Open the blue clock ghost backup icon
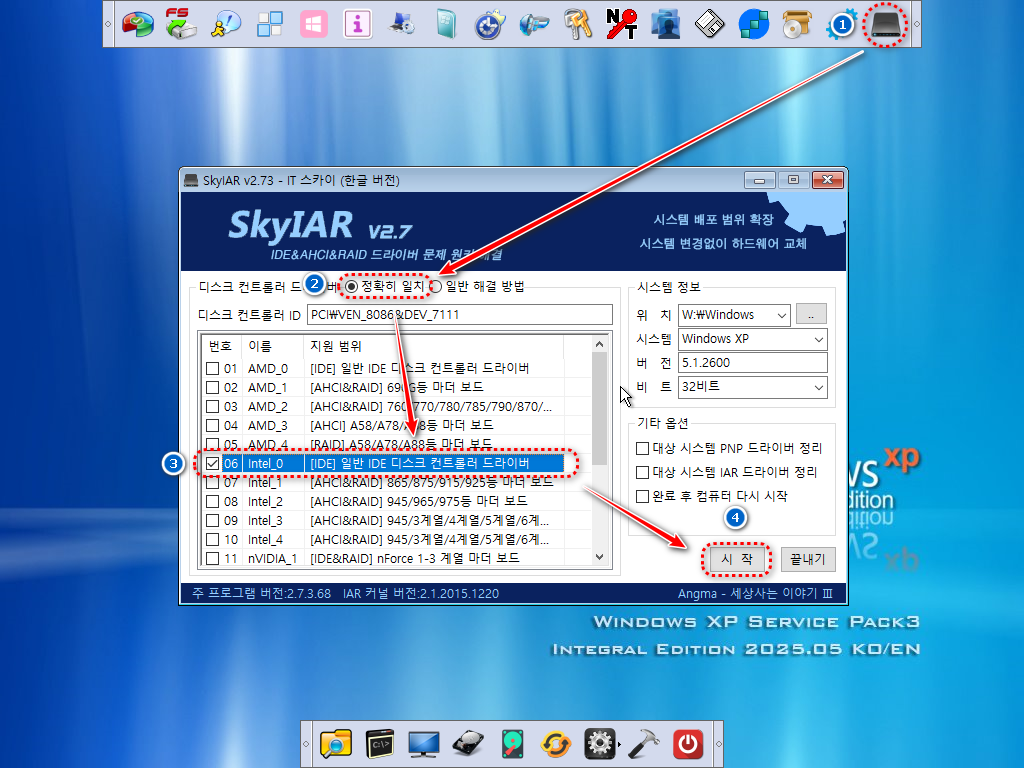Image resolution: width=1024 pixels, height=768 pixels. click(490, 25)
